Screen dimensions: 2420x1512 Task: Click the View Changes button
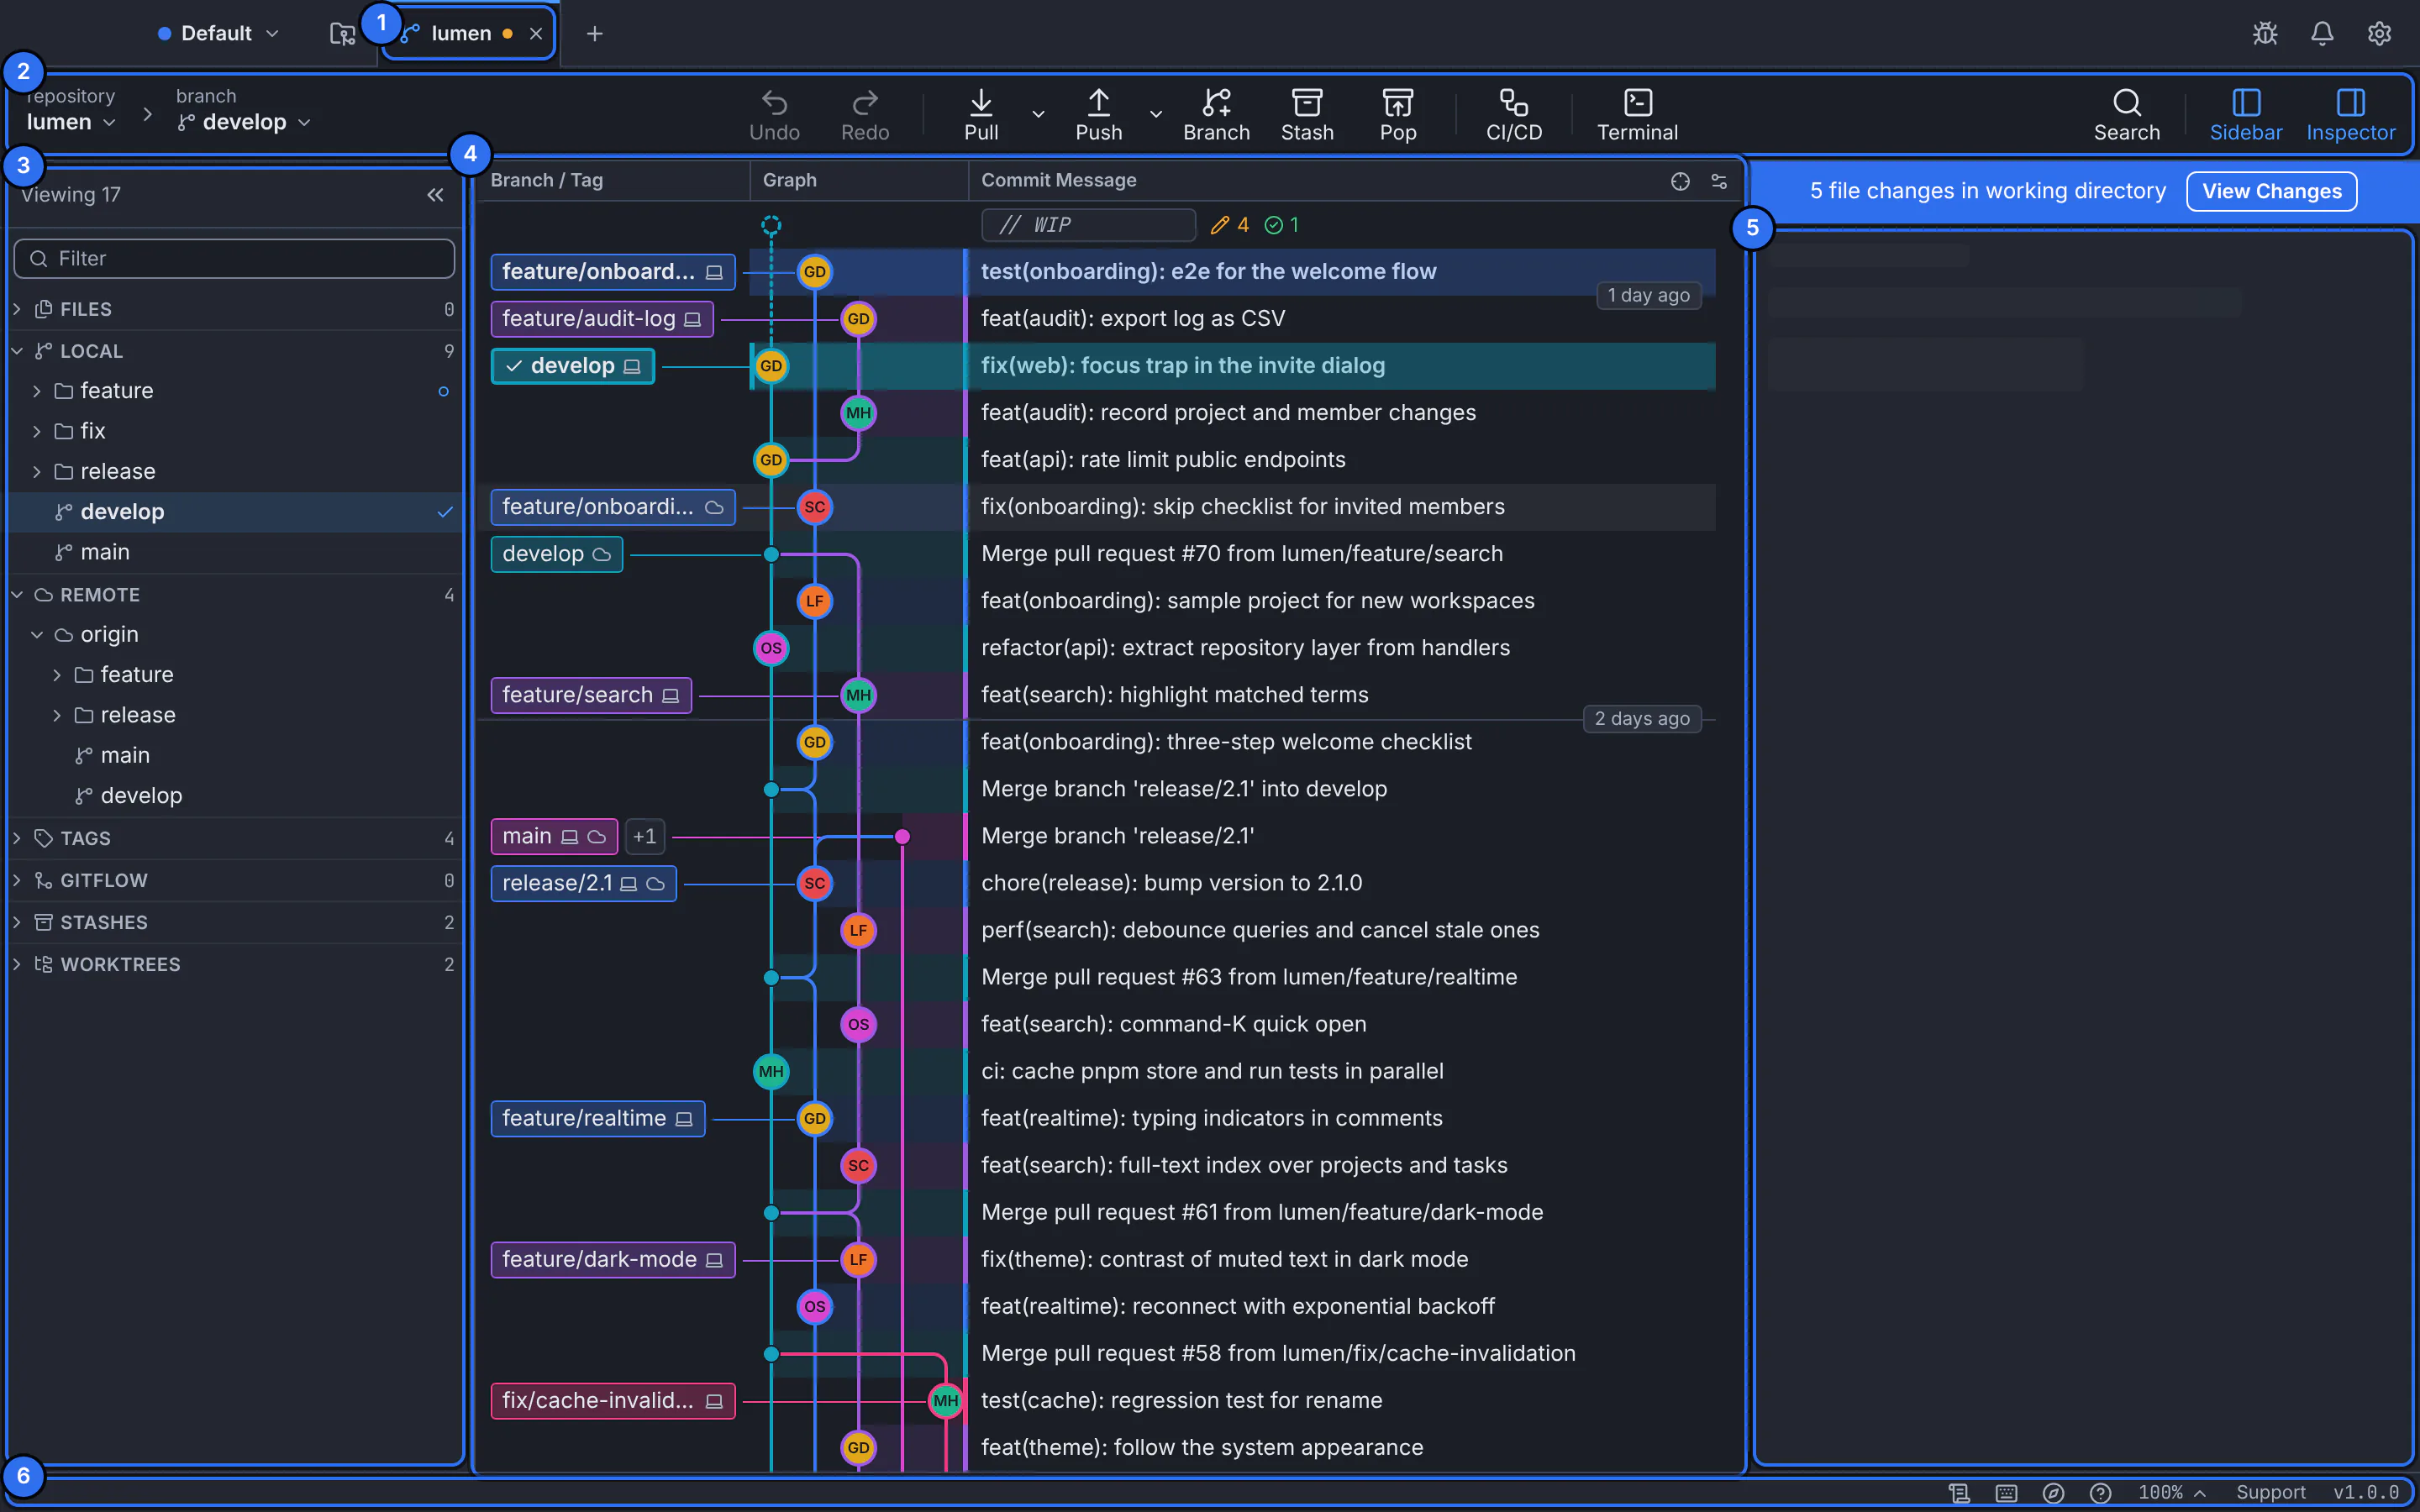click(2271, 191)
